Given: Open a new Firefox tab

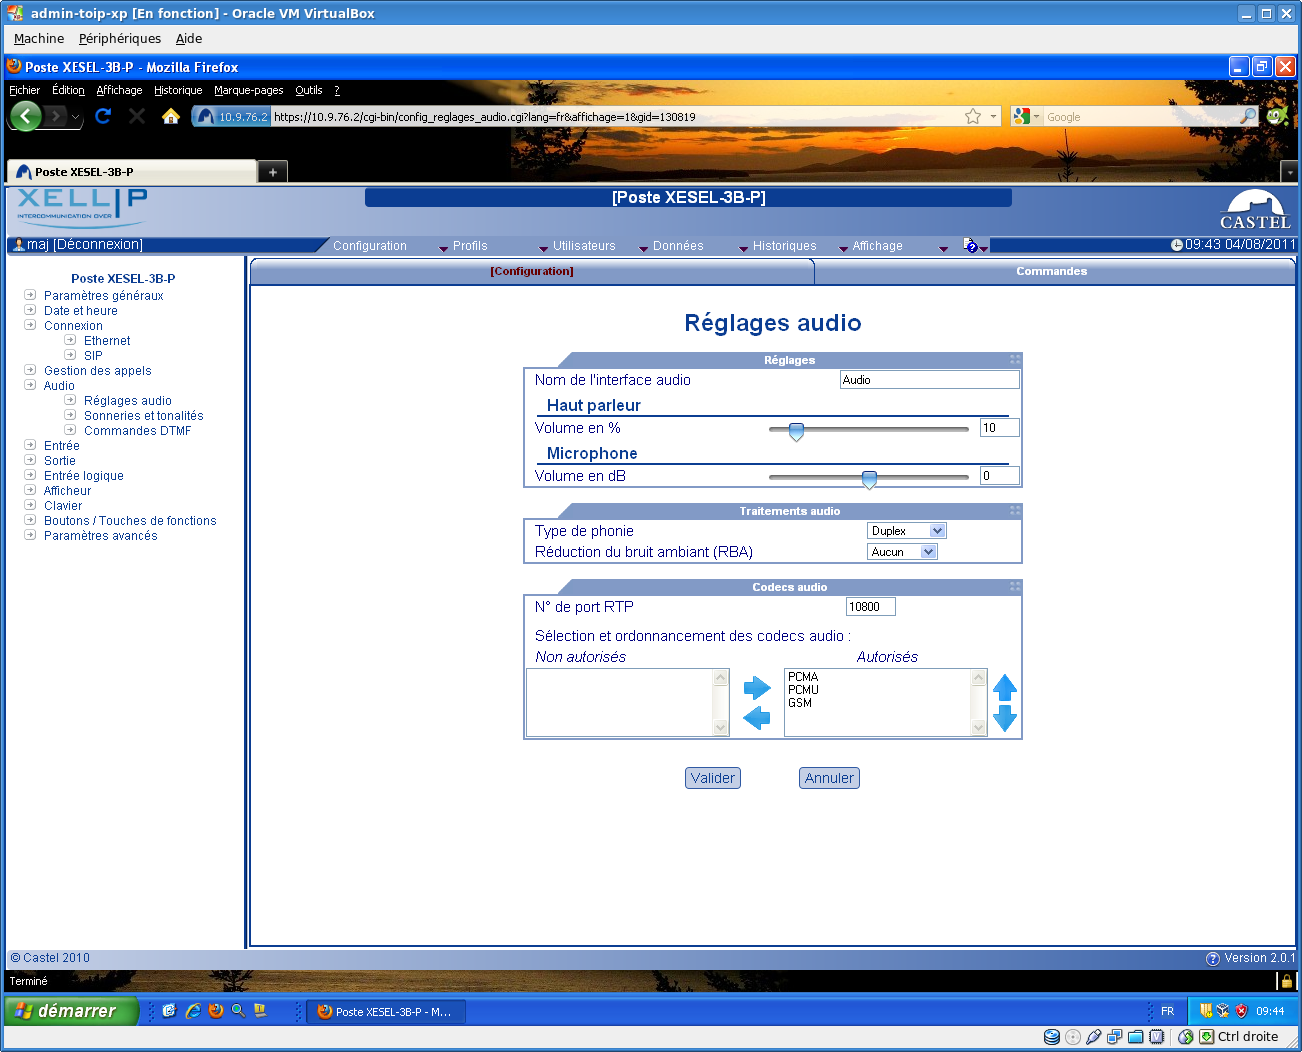Looking at the screenshot, I should pyautogui.click(x=272, y=172).
